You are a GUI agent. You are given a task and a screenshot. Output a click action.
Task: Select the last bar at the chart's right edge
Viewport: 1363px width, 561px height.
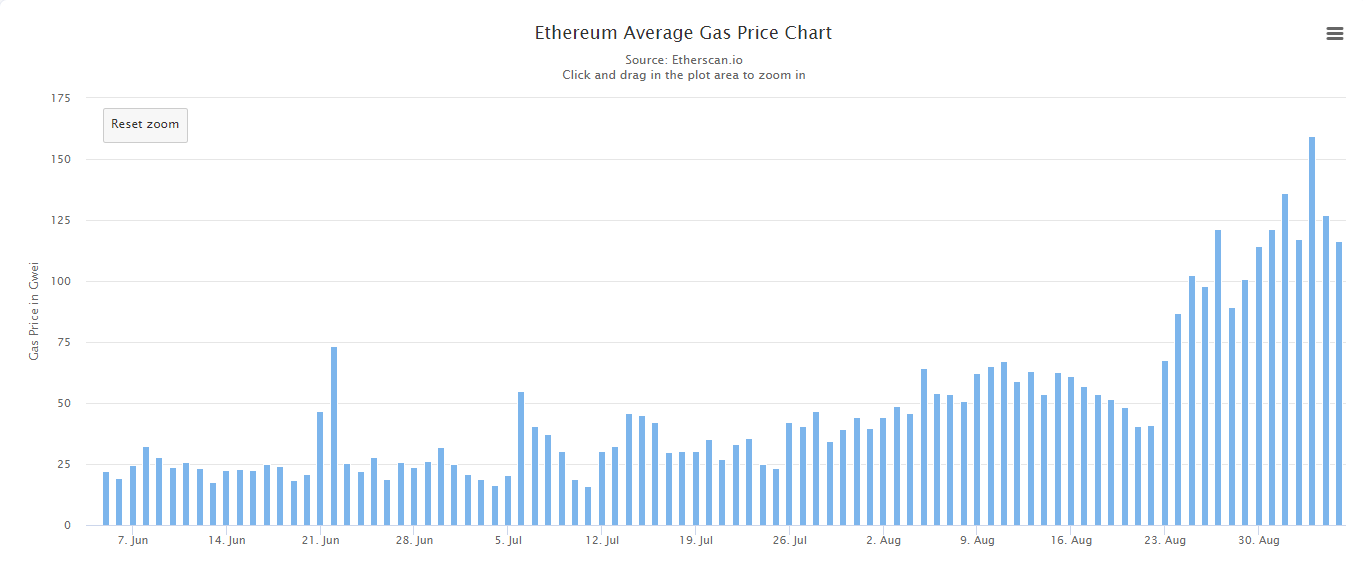click(x=1339, y=383)
